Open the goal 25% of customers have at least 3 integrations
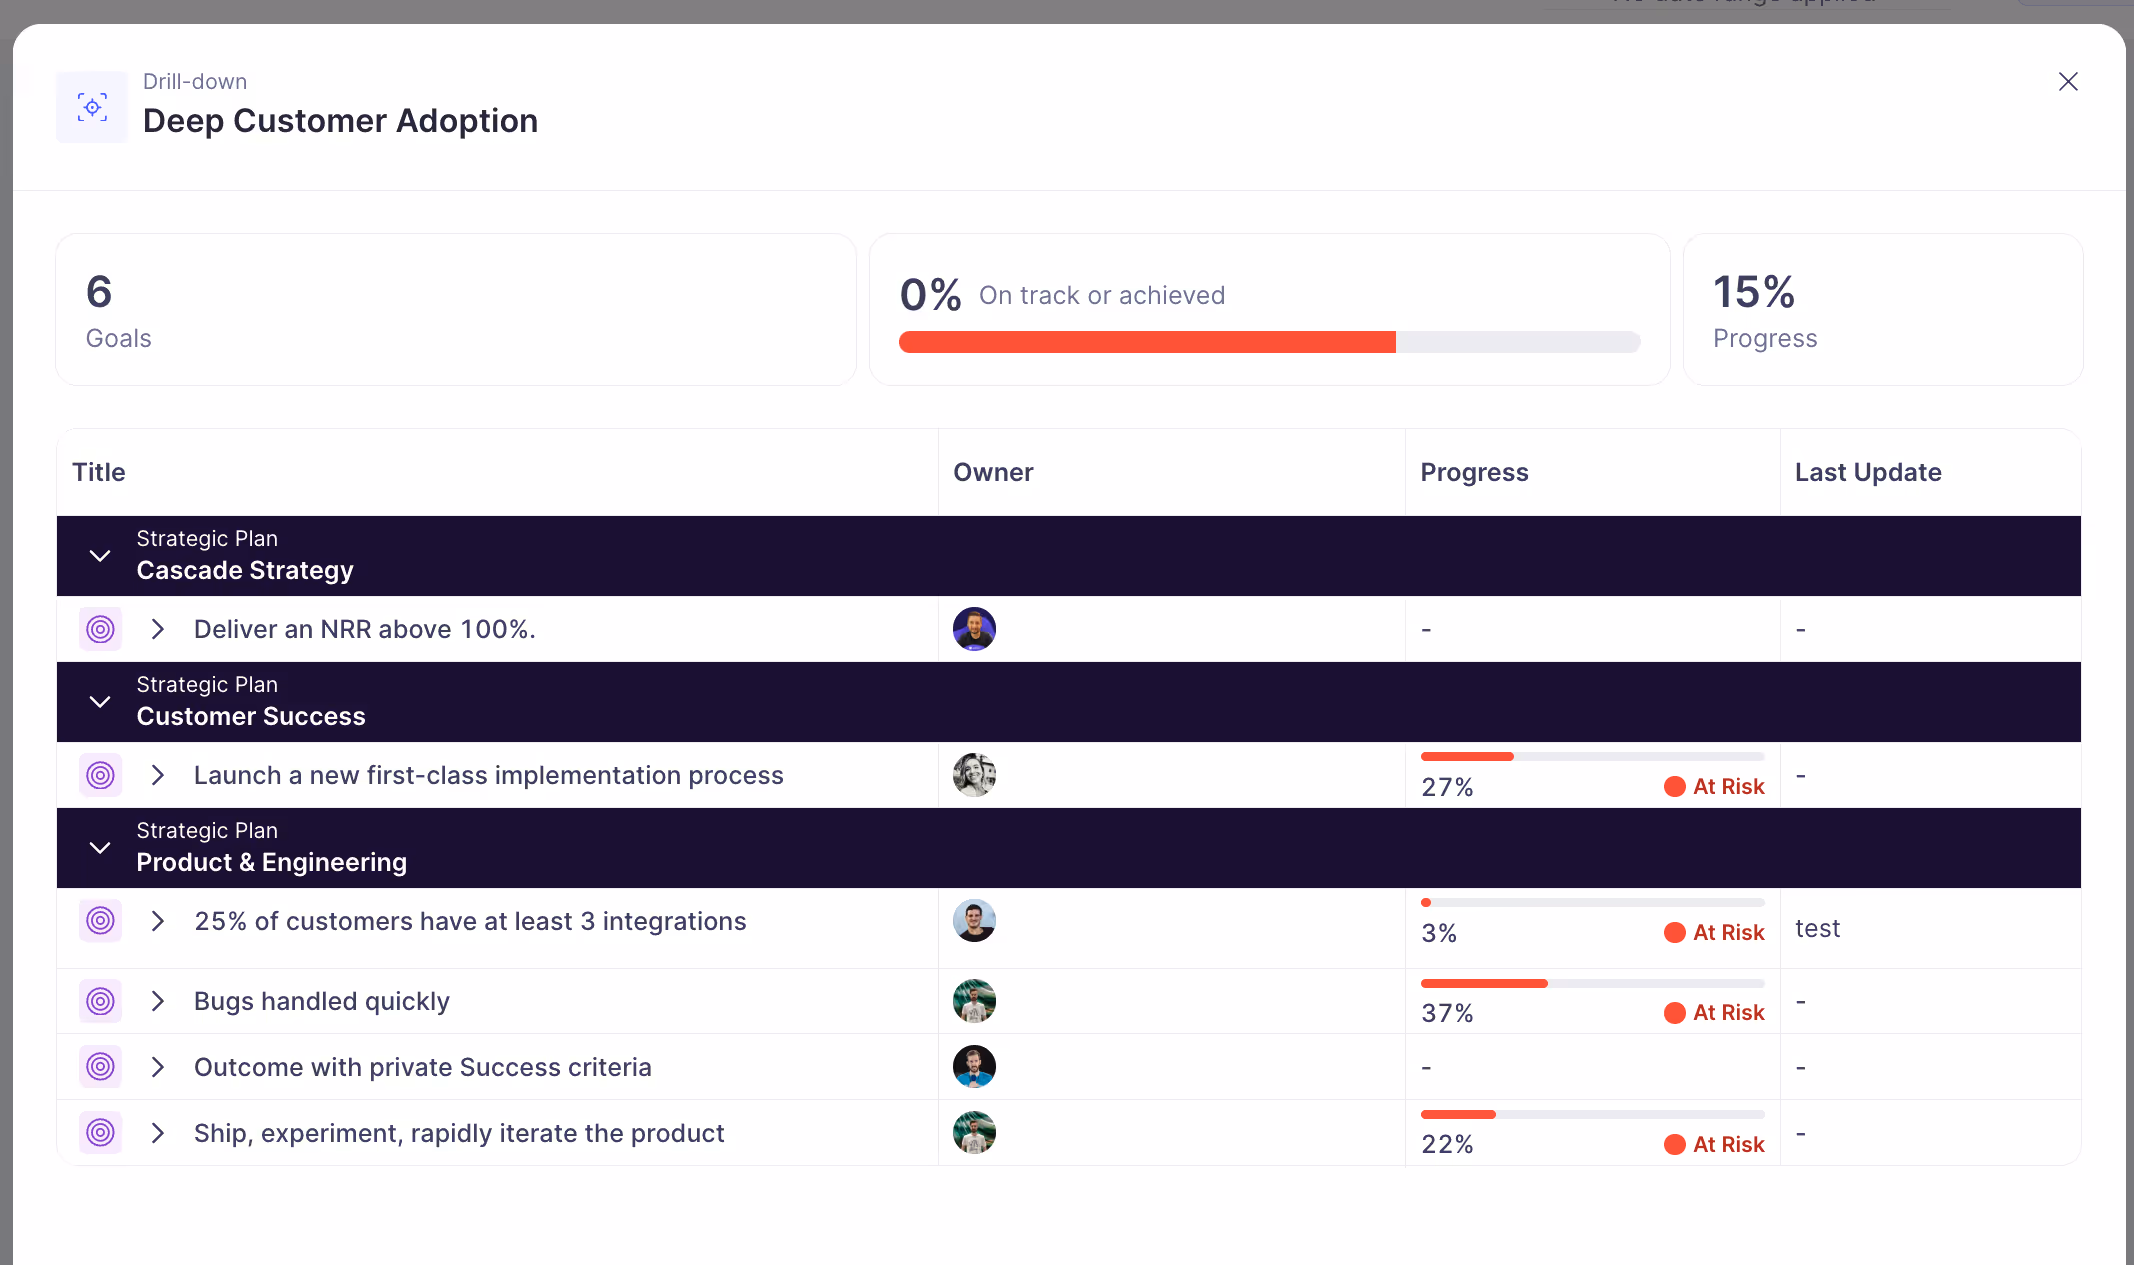2134x1265 pixels. click(x=470, y=921)
